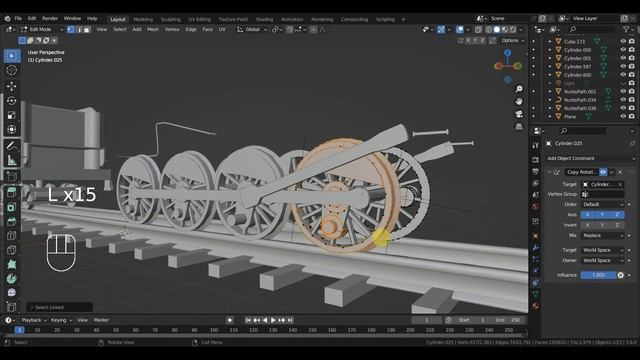This screenshot has width=640, height=360.
Task: Jump to the timeline start frame
Action: click(248, 320)
